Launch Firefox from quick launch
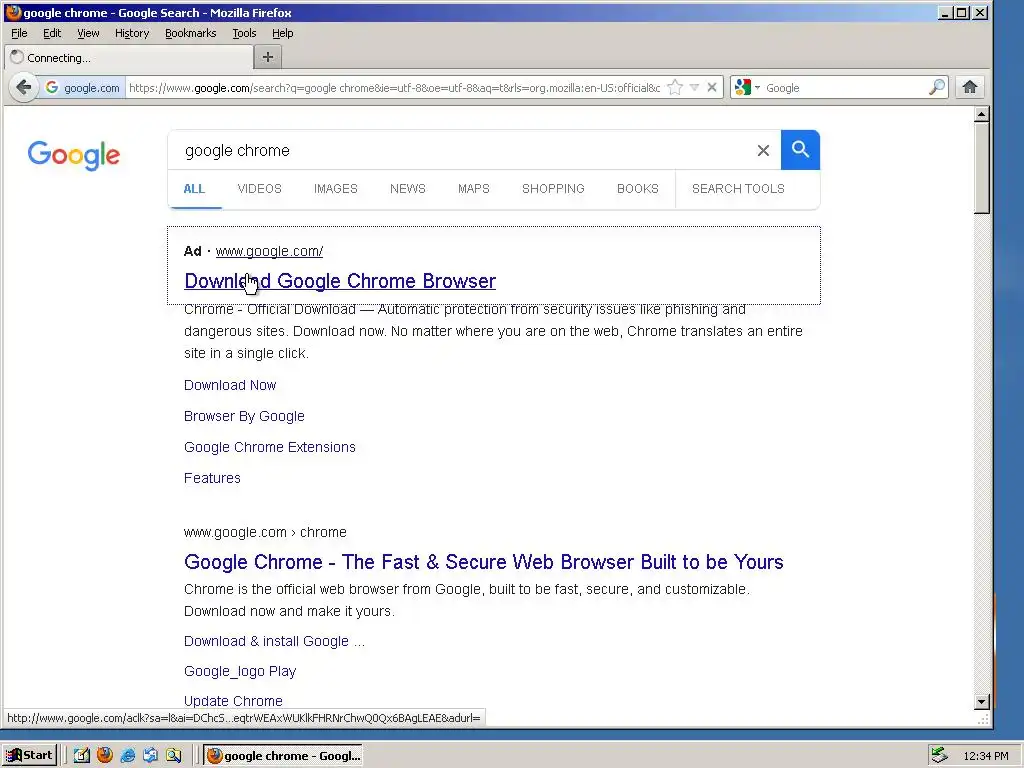Image resolution: width=1024 pixels, height=768 pixels. (104, 755)
